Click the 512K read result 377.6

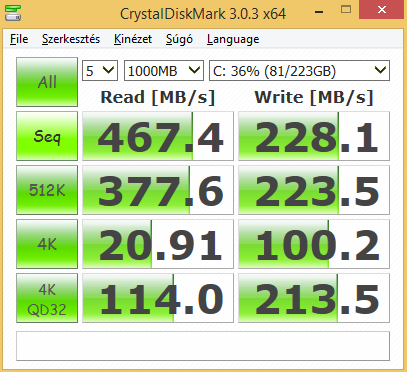[158, 190]
